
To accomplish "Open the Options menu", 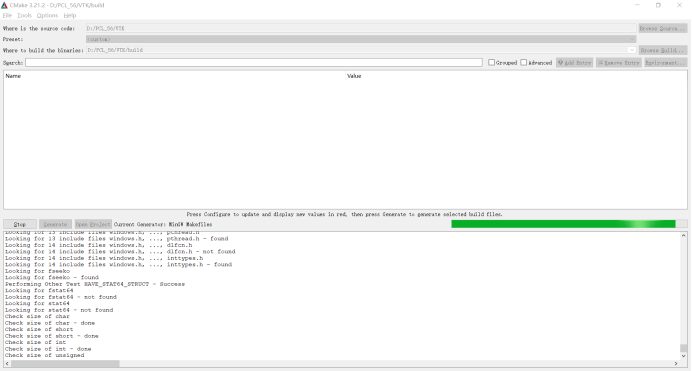I will 47,15.
